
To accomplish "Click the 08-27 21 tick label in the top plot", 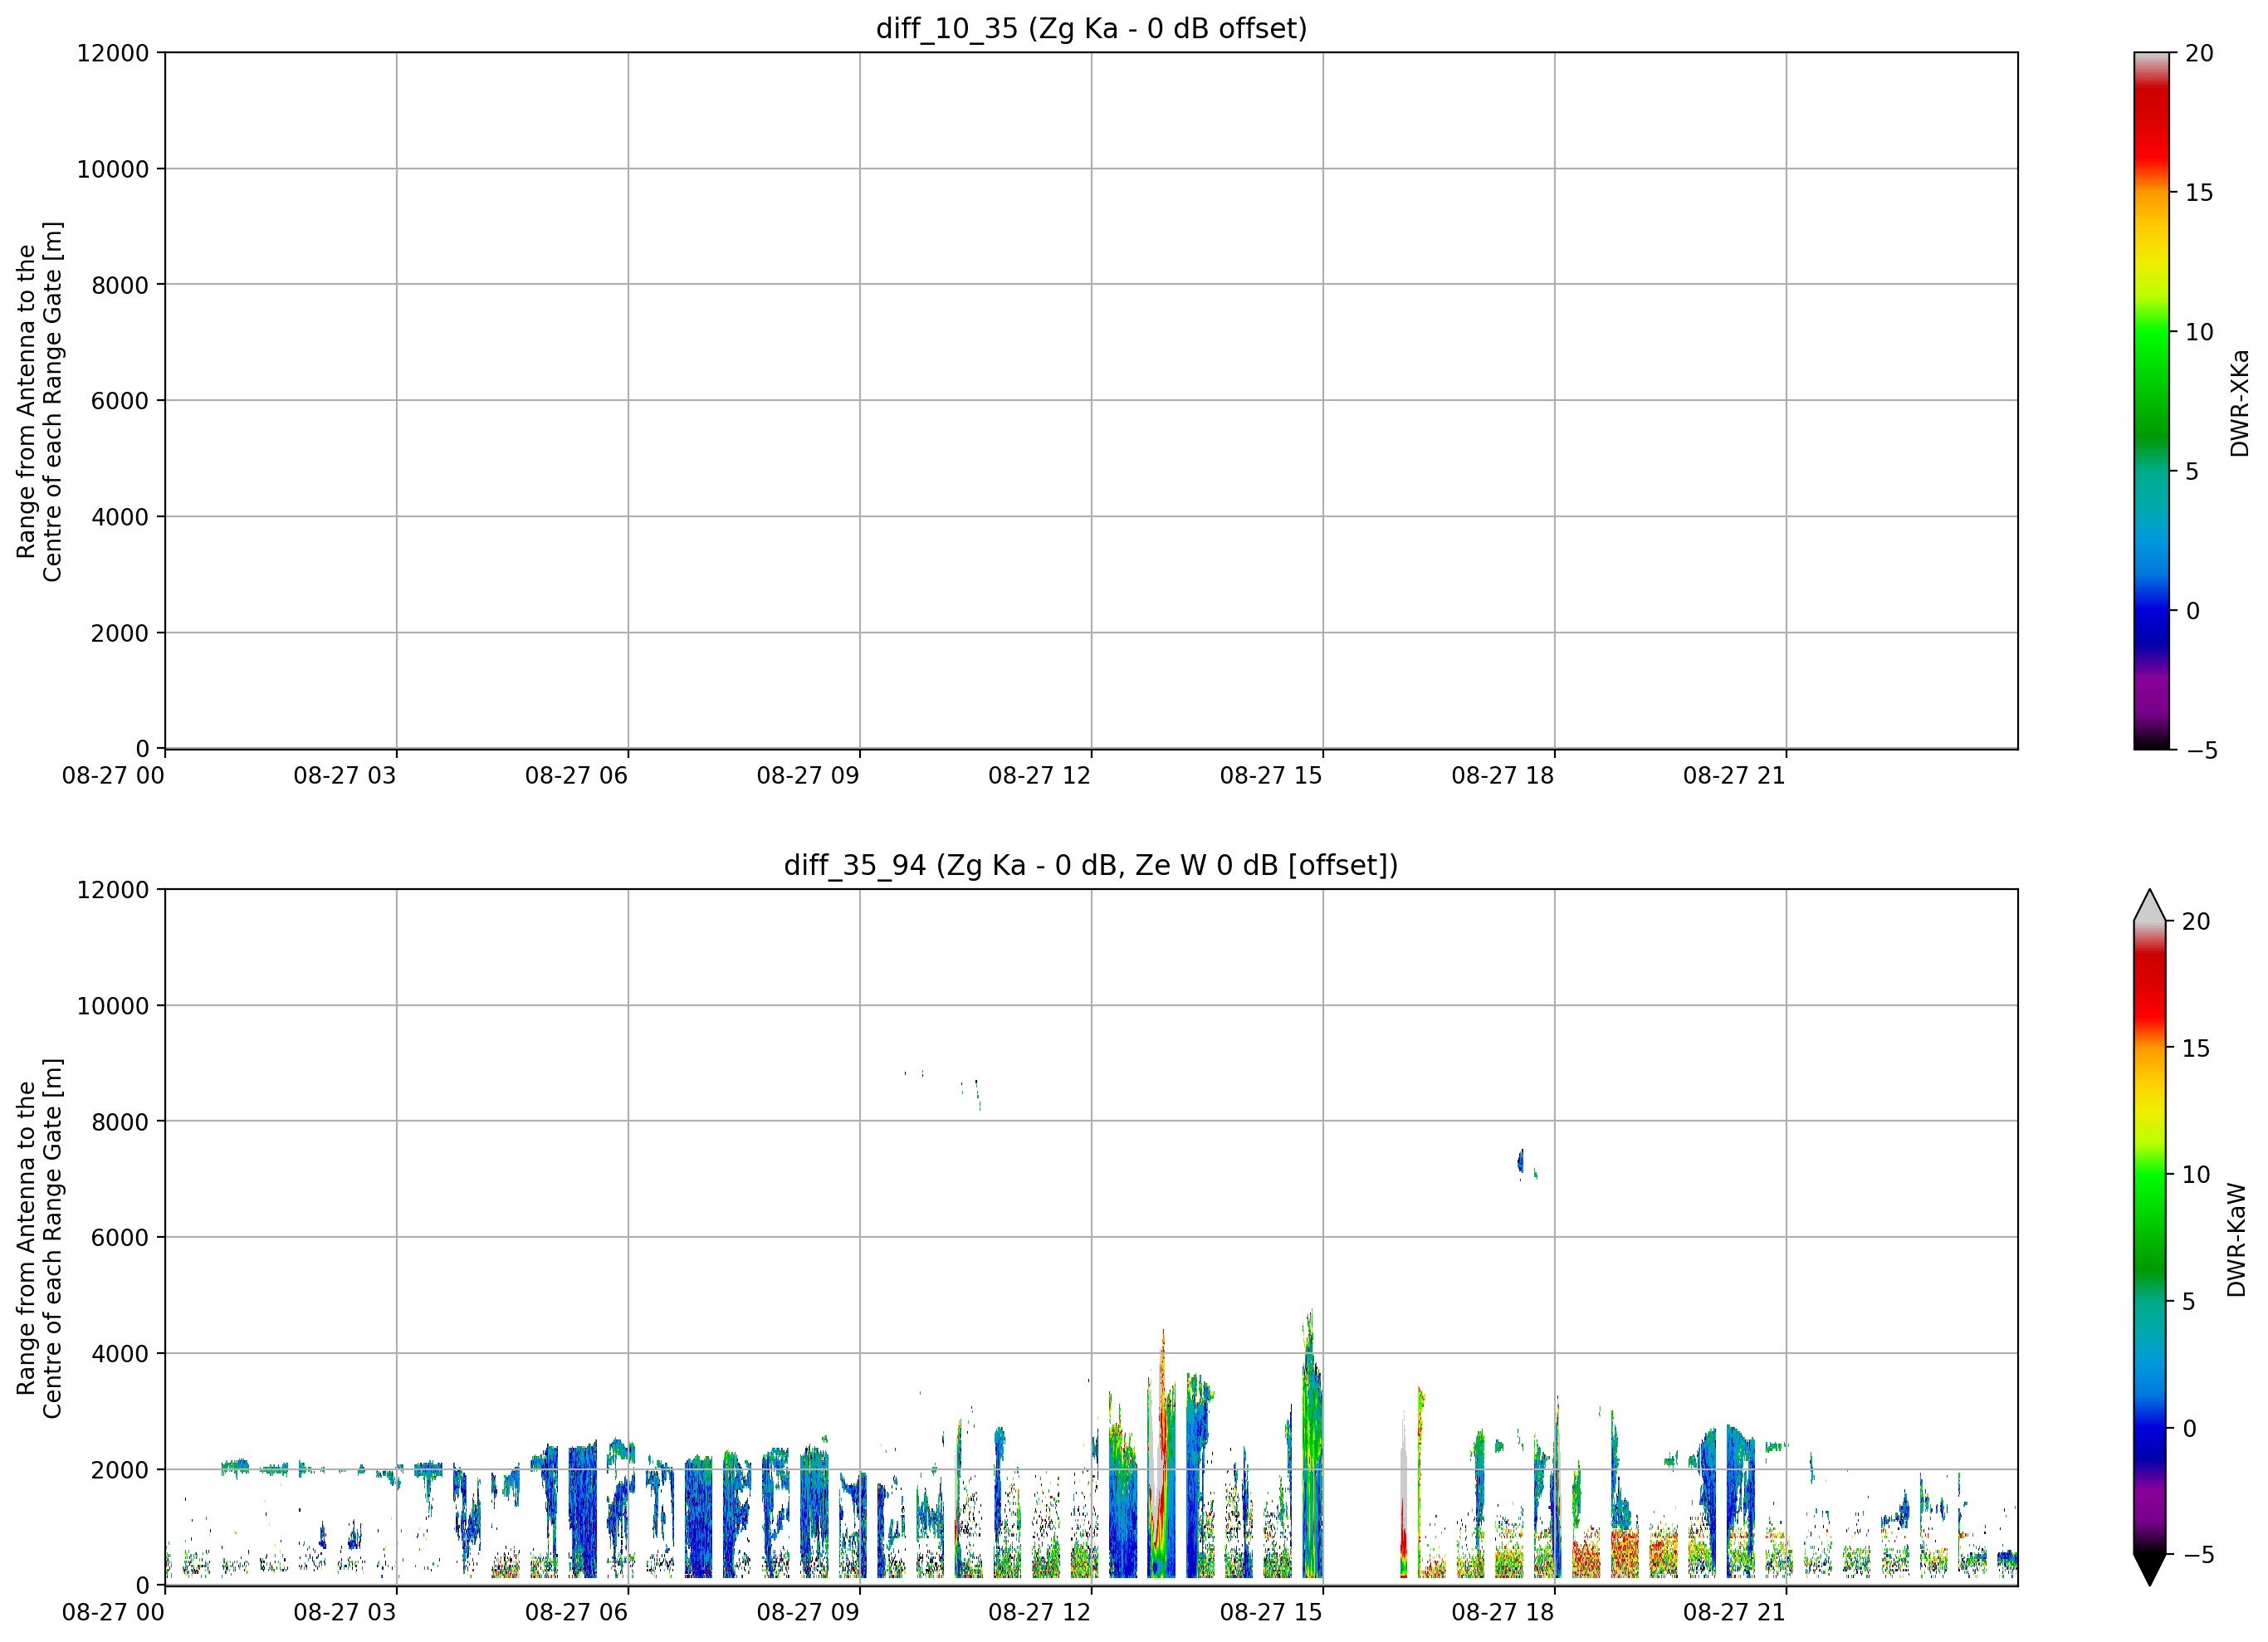I will (x=1734, y=776).
